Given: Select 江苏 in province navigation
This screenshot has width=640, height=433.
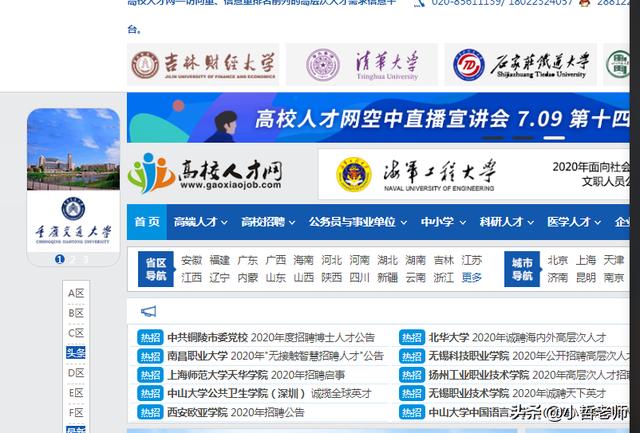Looking at the screenshot, I should pos(472,260).
